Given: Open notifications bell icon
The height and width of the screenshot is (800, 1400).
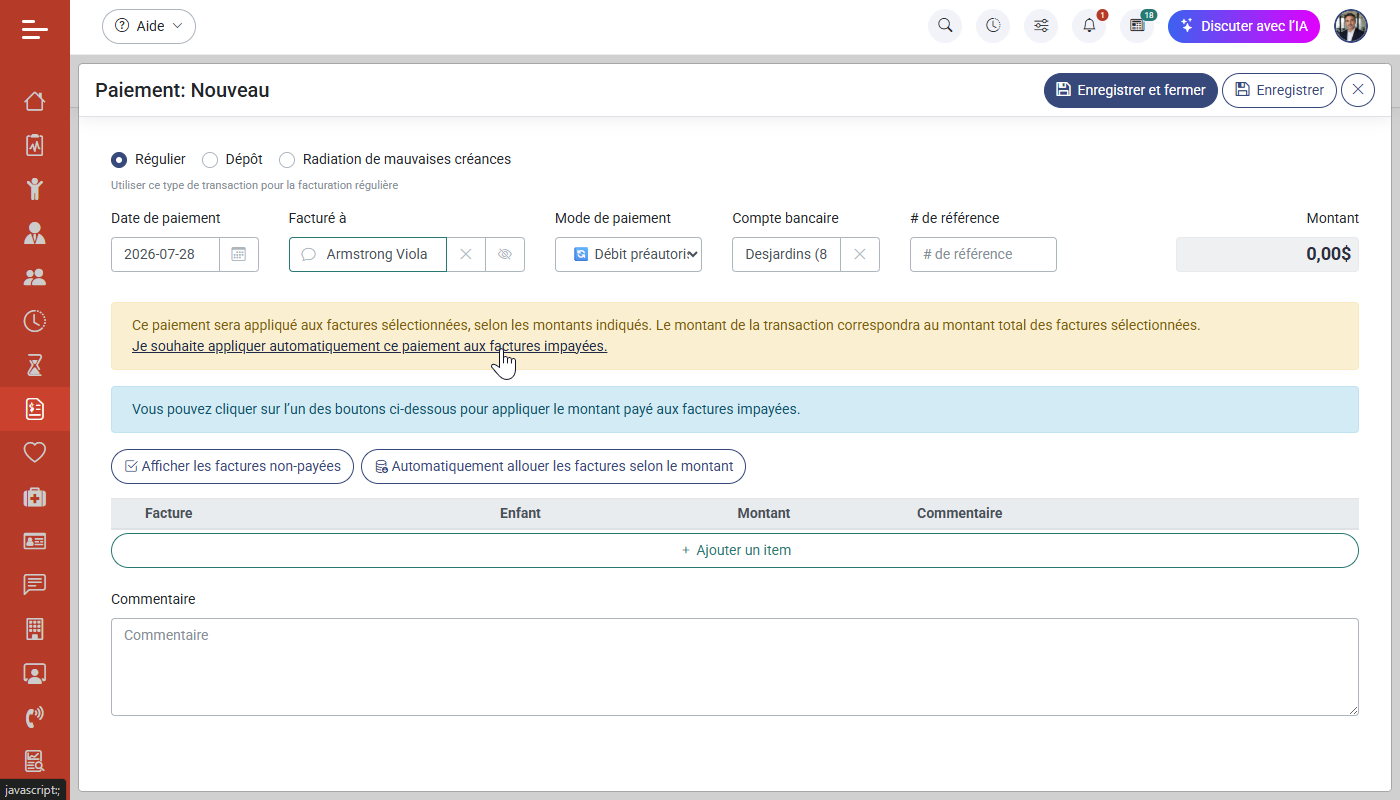Looking at the screenshot, I should point(1089,26).
